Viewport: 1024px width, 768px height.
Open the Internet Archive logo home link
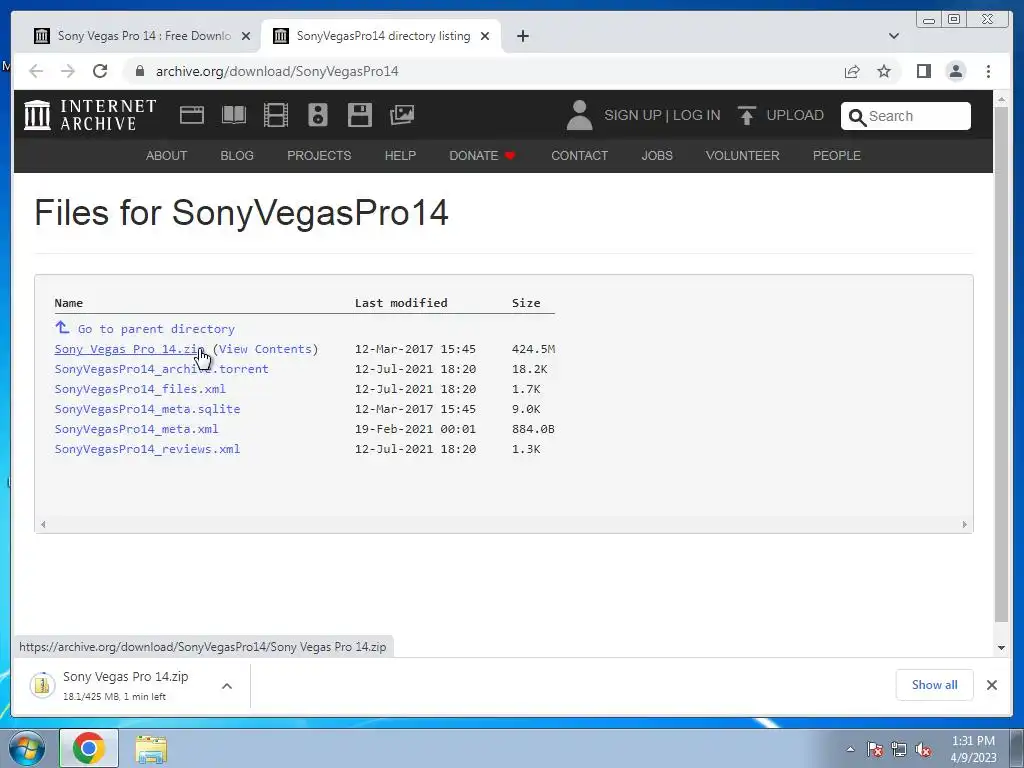click(x=90, y=115)
